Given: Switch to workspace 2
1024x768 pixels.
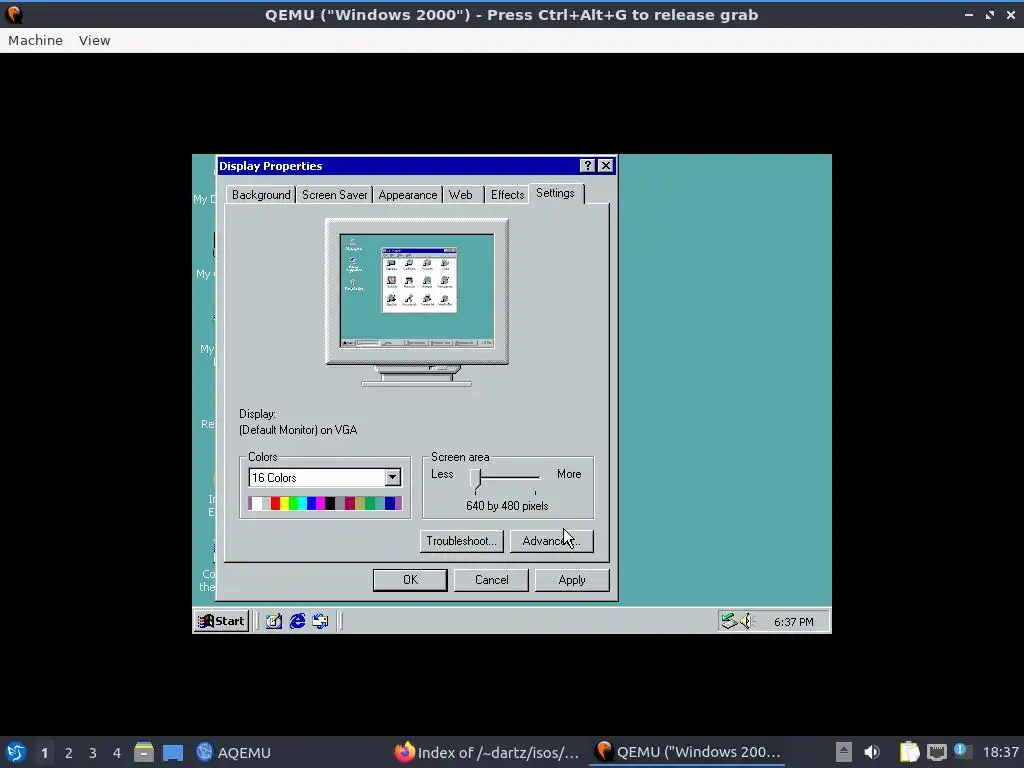Looking at the screenshot, I should click(x=69, y=753).
